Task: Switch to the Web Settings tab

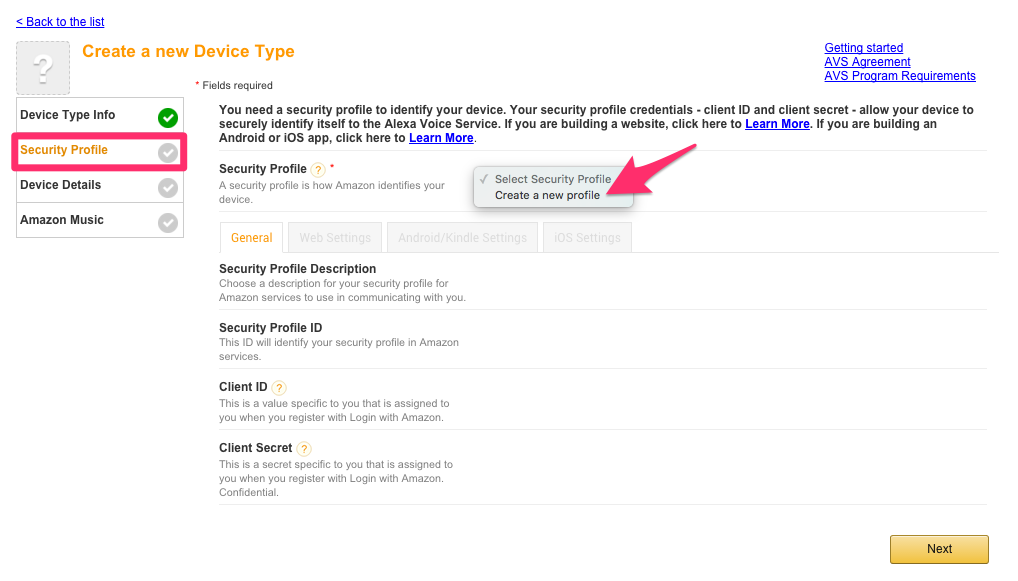Action: 335,238
